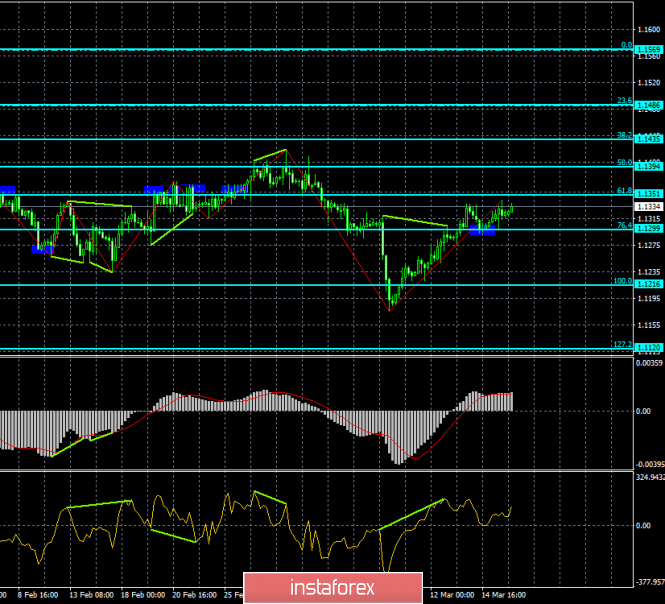Viewport: 665px width, 604px height.
Task: Click the instaforex logo banner
Action: (333, 587)
